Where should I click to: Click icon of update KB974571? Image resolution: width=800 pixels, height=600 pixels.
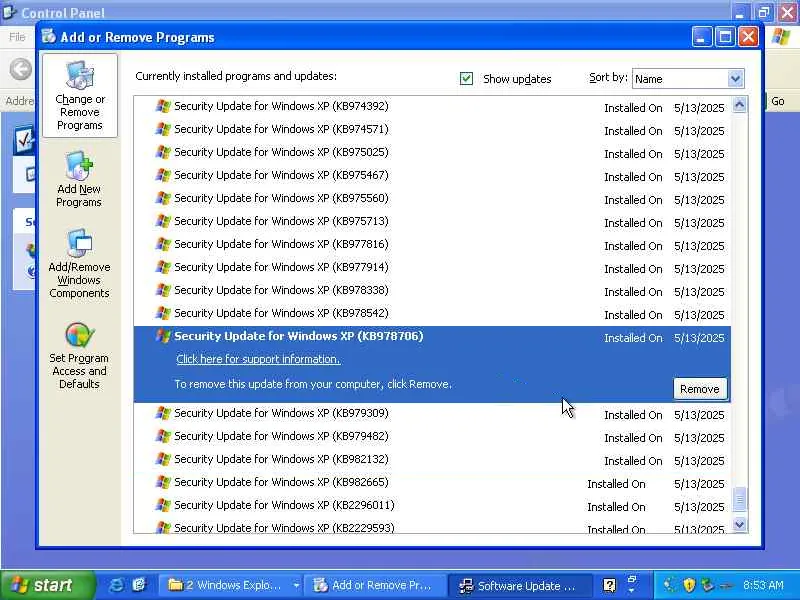pyautogui.click(x=163, y=129)
